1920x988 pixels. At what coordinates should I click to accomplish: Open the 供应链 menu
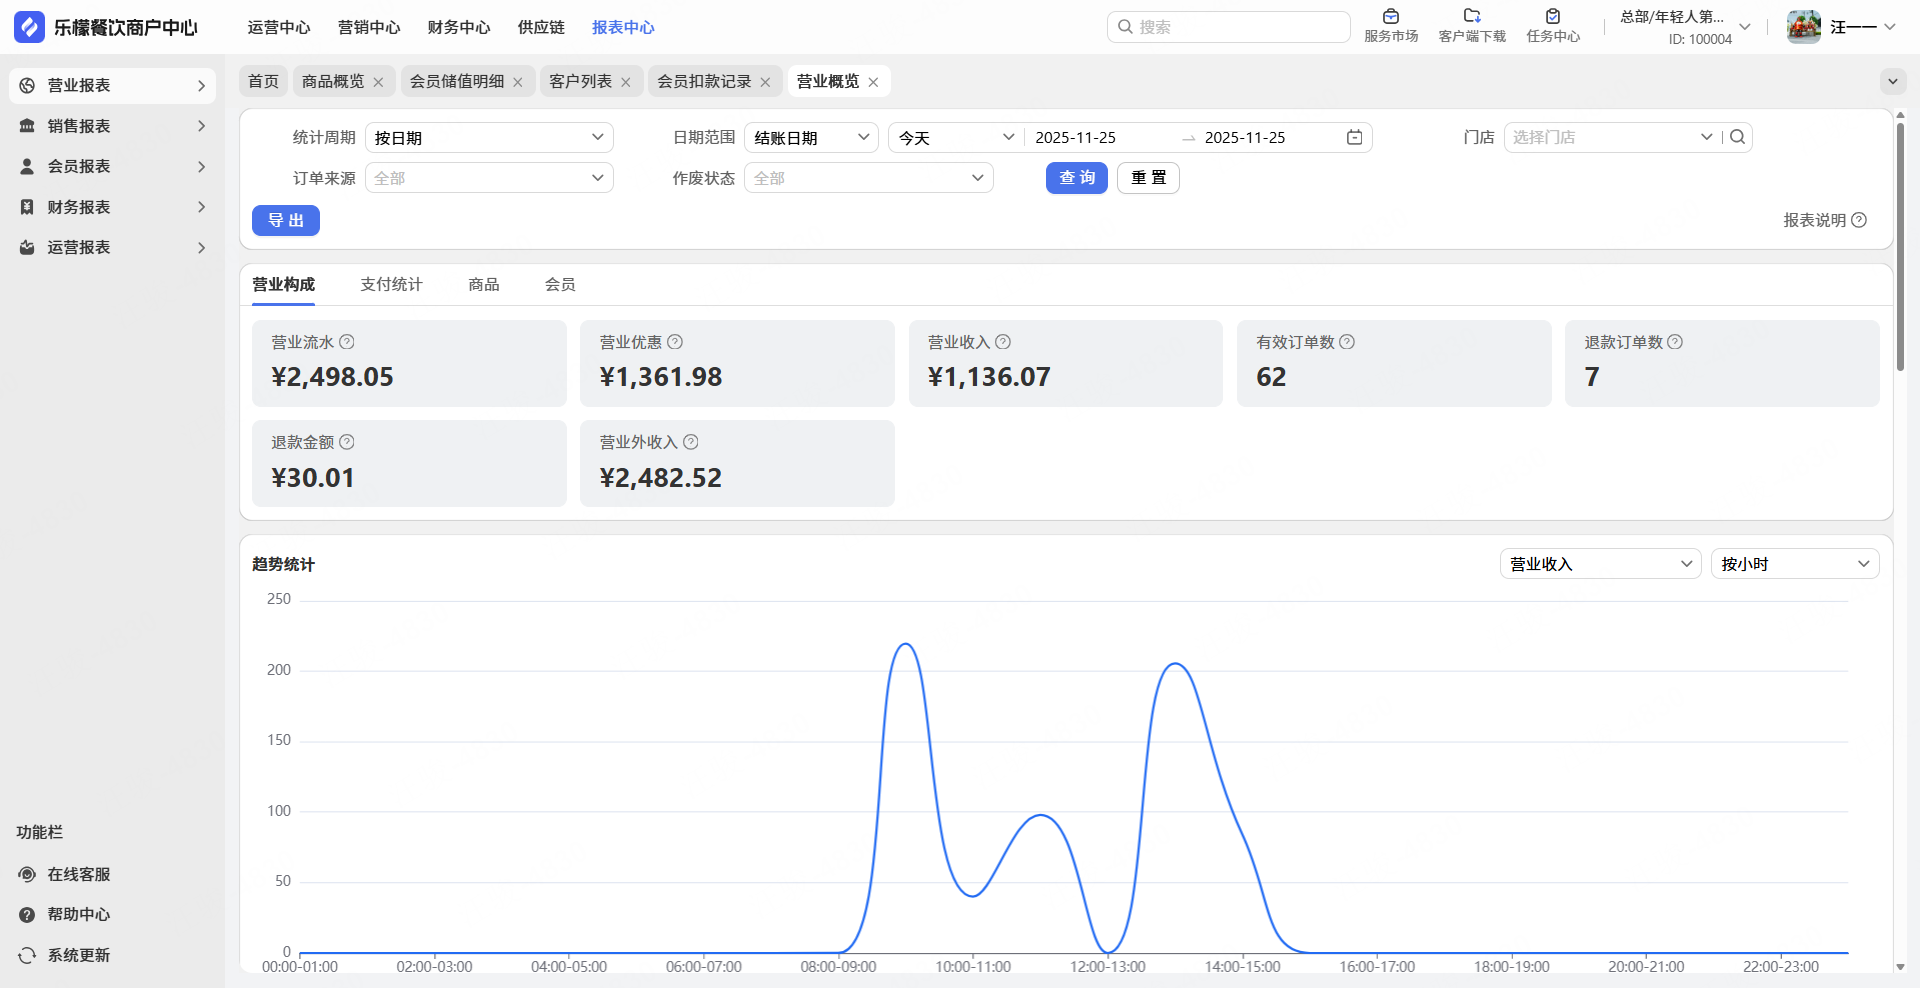tap(541, 27)
